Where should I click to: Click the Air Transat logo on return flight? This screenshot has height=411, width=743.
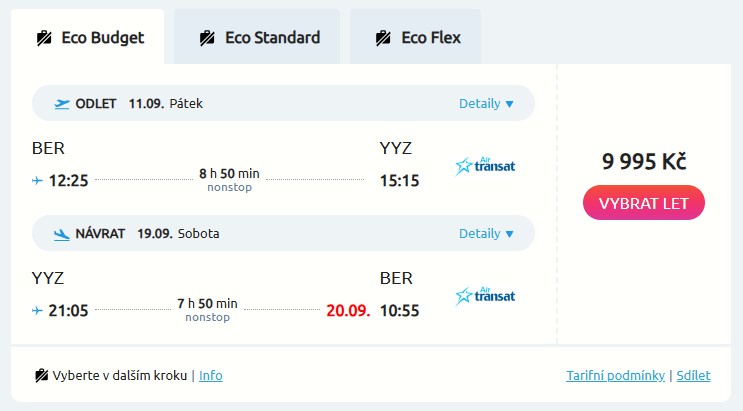tap(485, 295)
